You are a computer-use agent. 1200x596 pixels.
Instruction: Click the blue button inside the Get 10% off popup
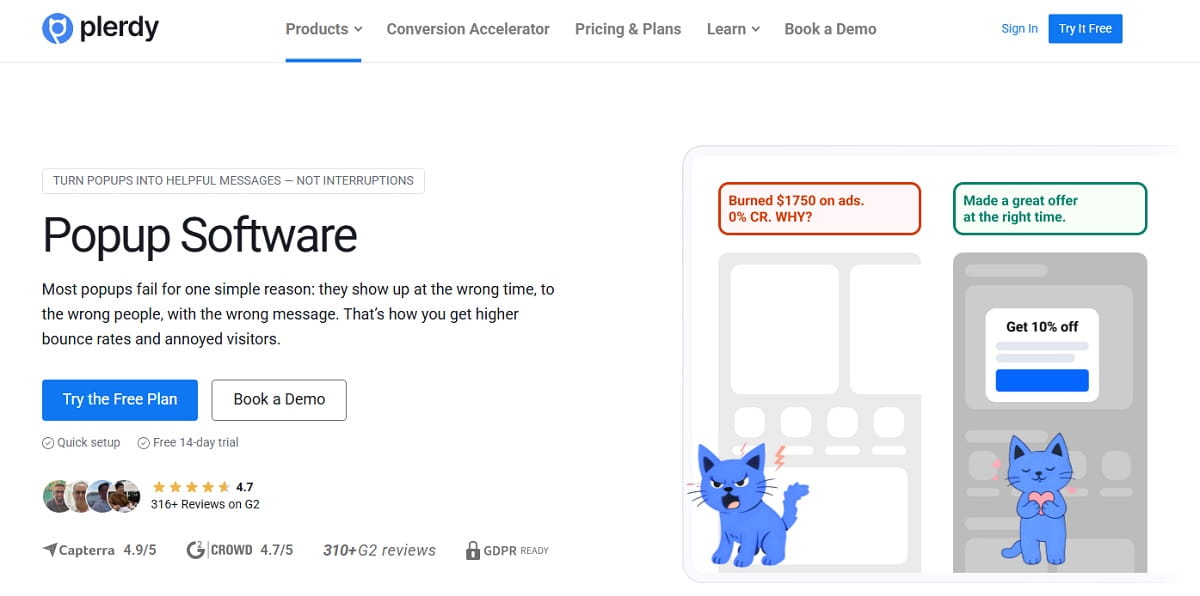1044,380
